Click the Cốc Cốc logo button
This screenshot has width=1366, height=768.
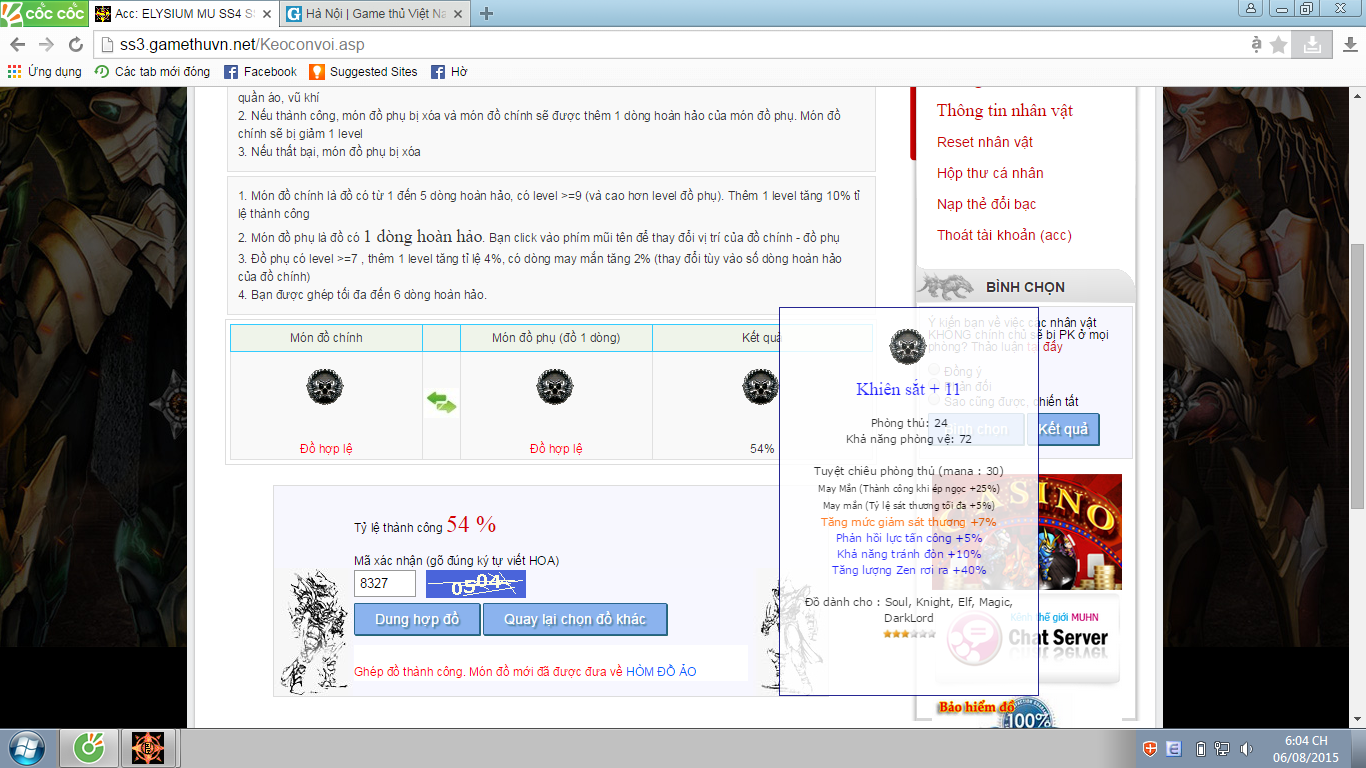[x=43, y=13]
